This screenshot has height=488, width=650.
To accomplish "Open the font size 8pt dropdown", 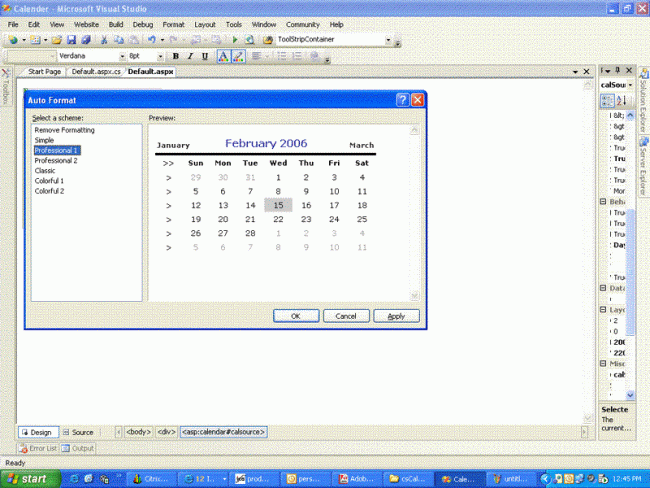I will (160, 56).
